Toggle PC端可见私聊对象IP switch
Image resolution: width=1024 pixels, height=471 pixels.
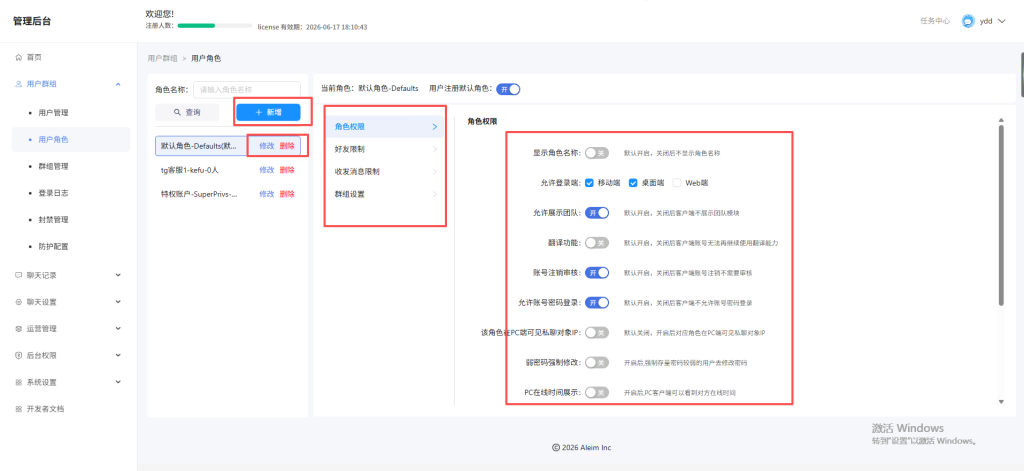[597, 333]
